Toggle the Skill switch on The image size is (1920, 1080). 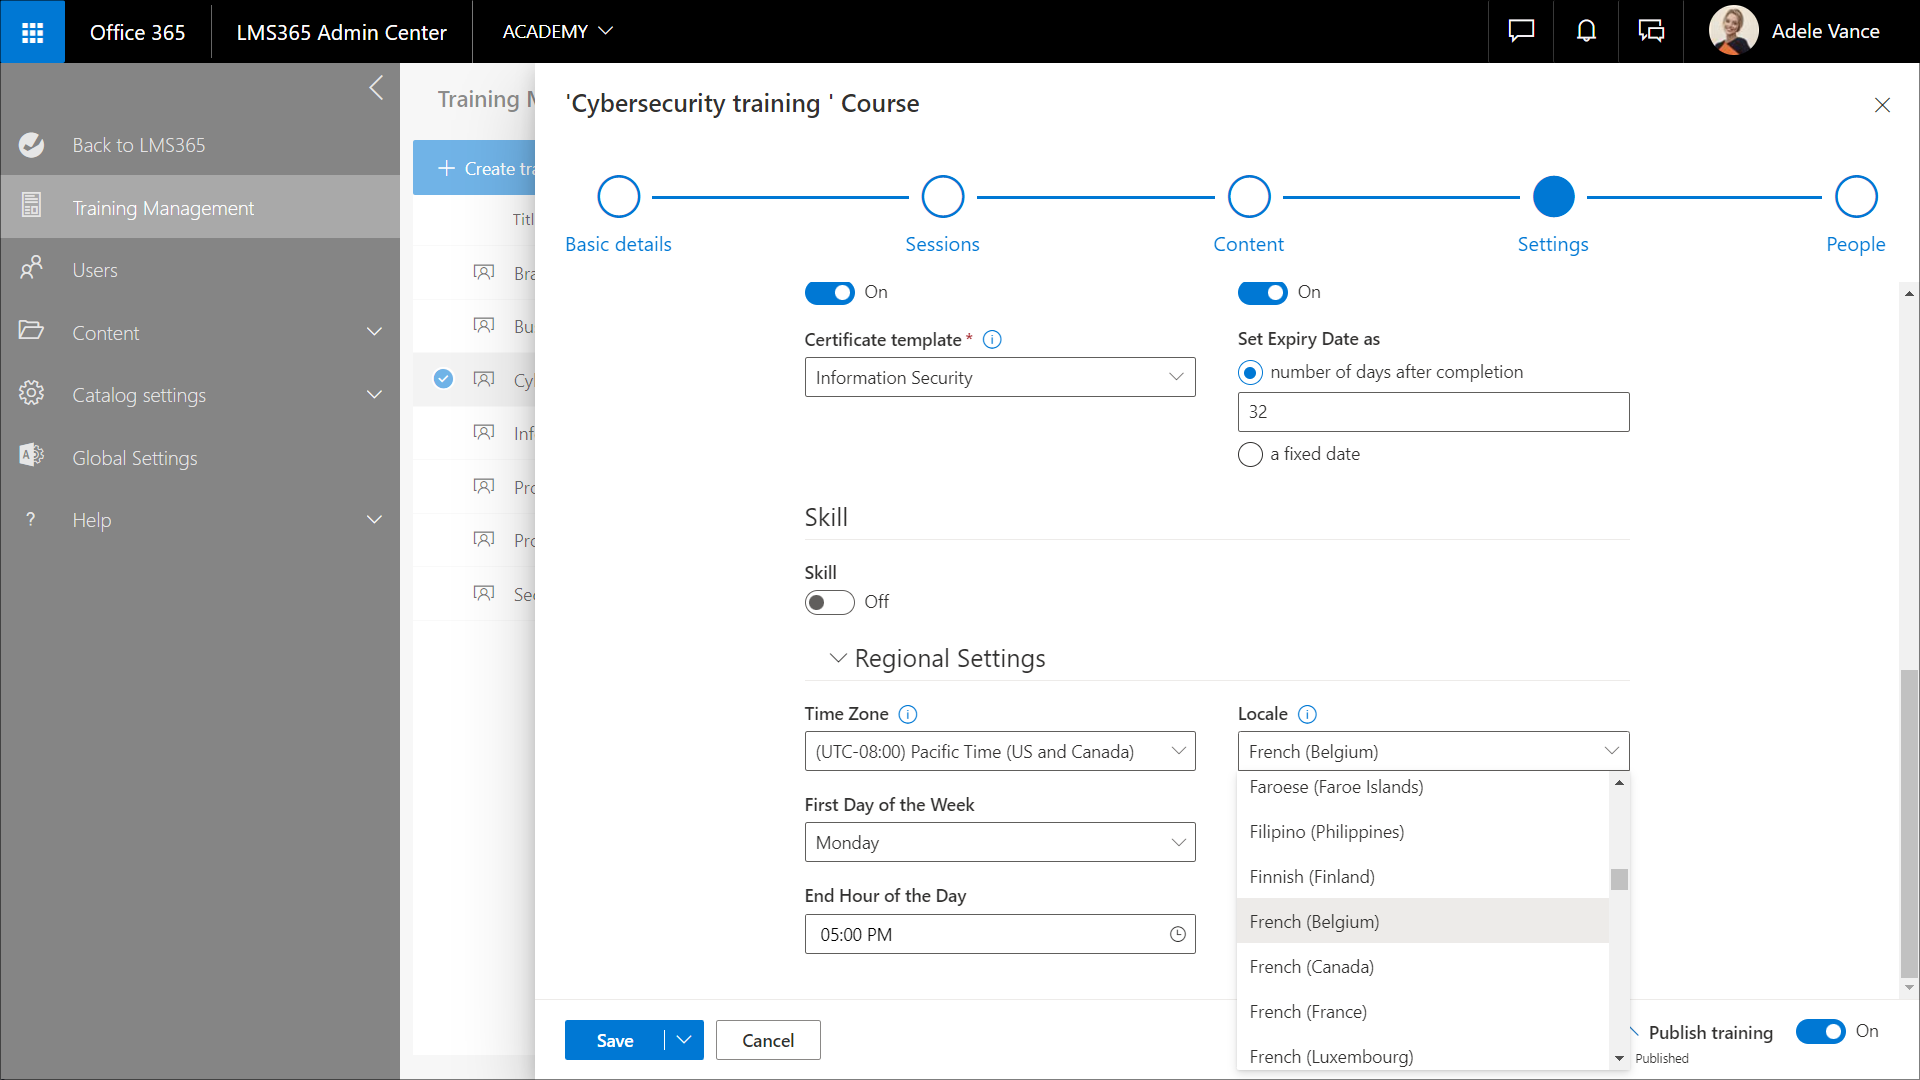(829, 602)
